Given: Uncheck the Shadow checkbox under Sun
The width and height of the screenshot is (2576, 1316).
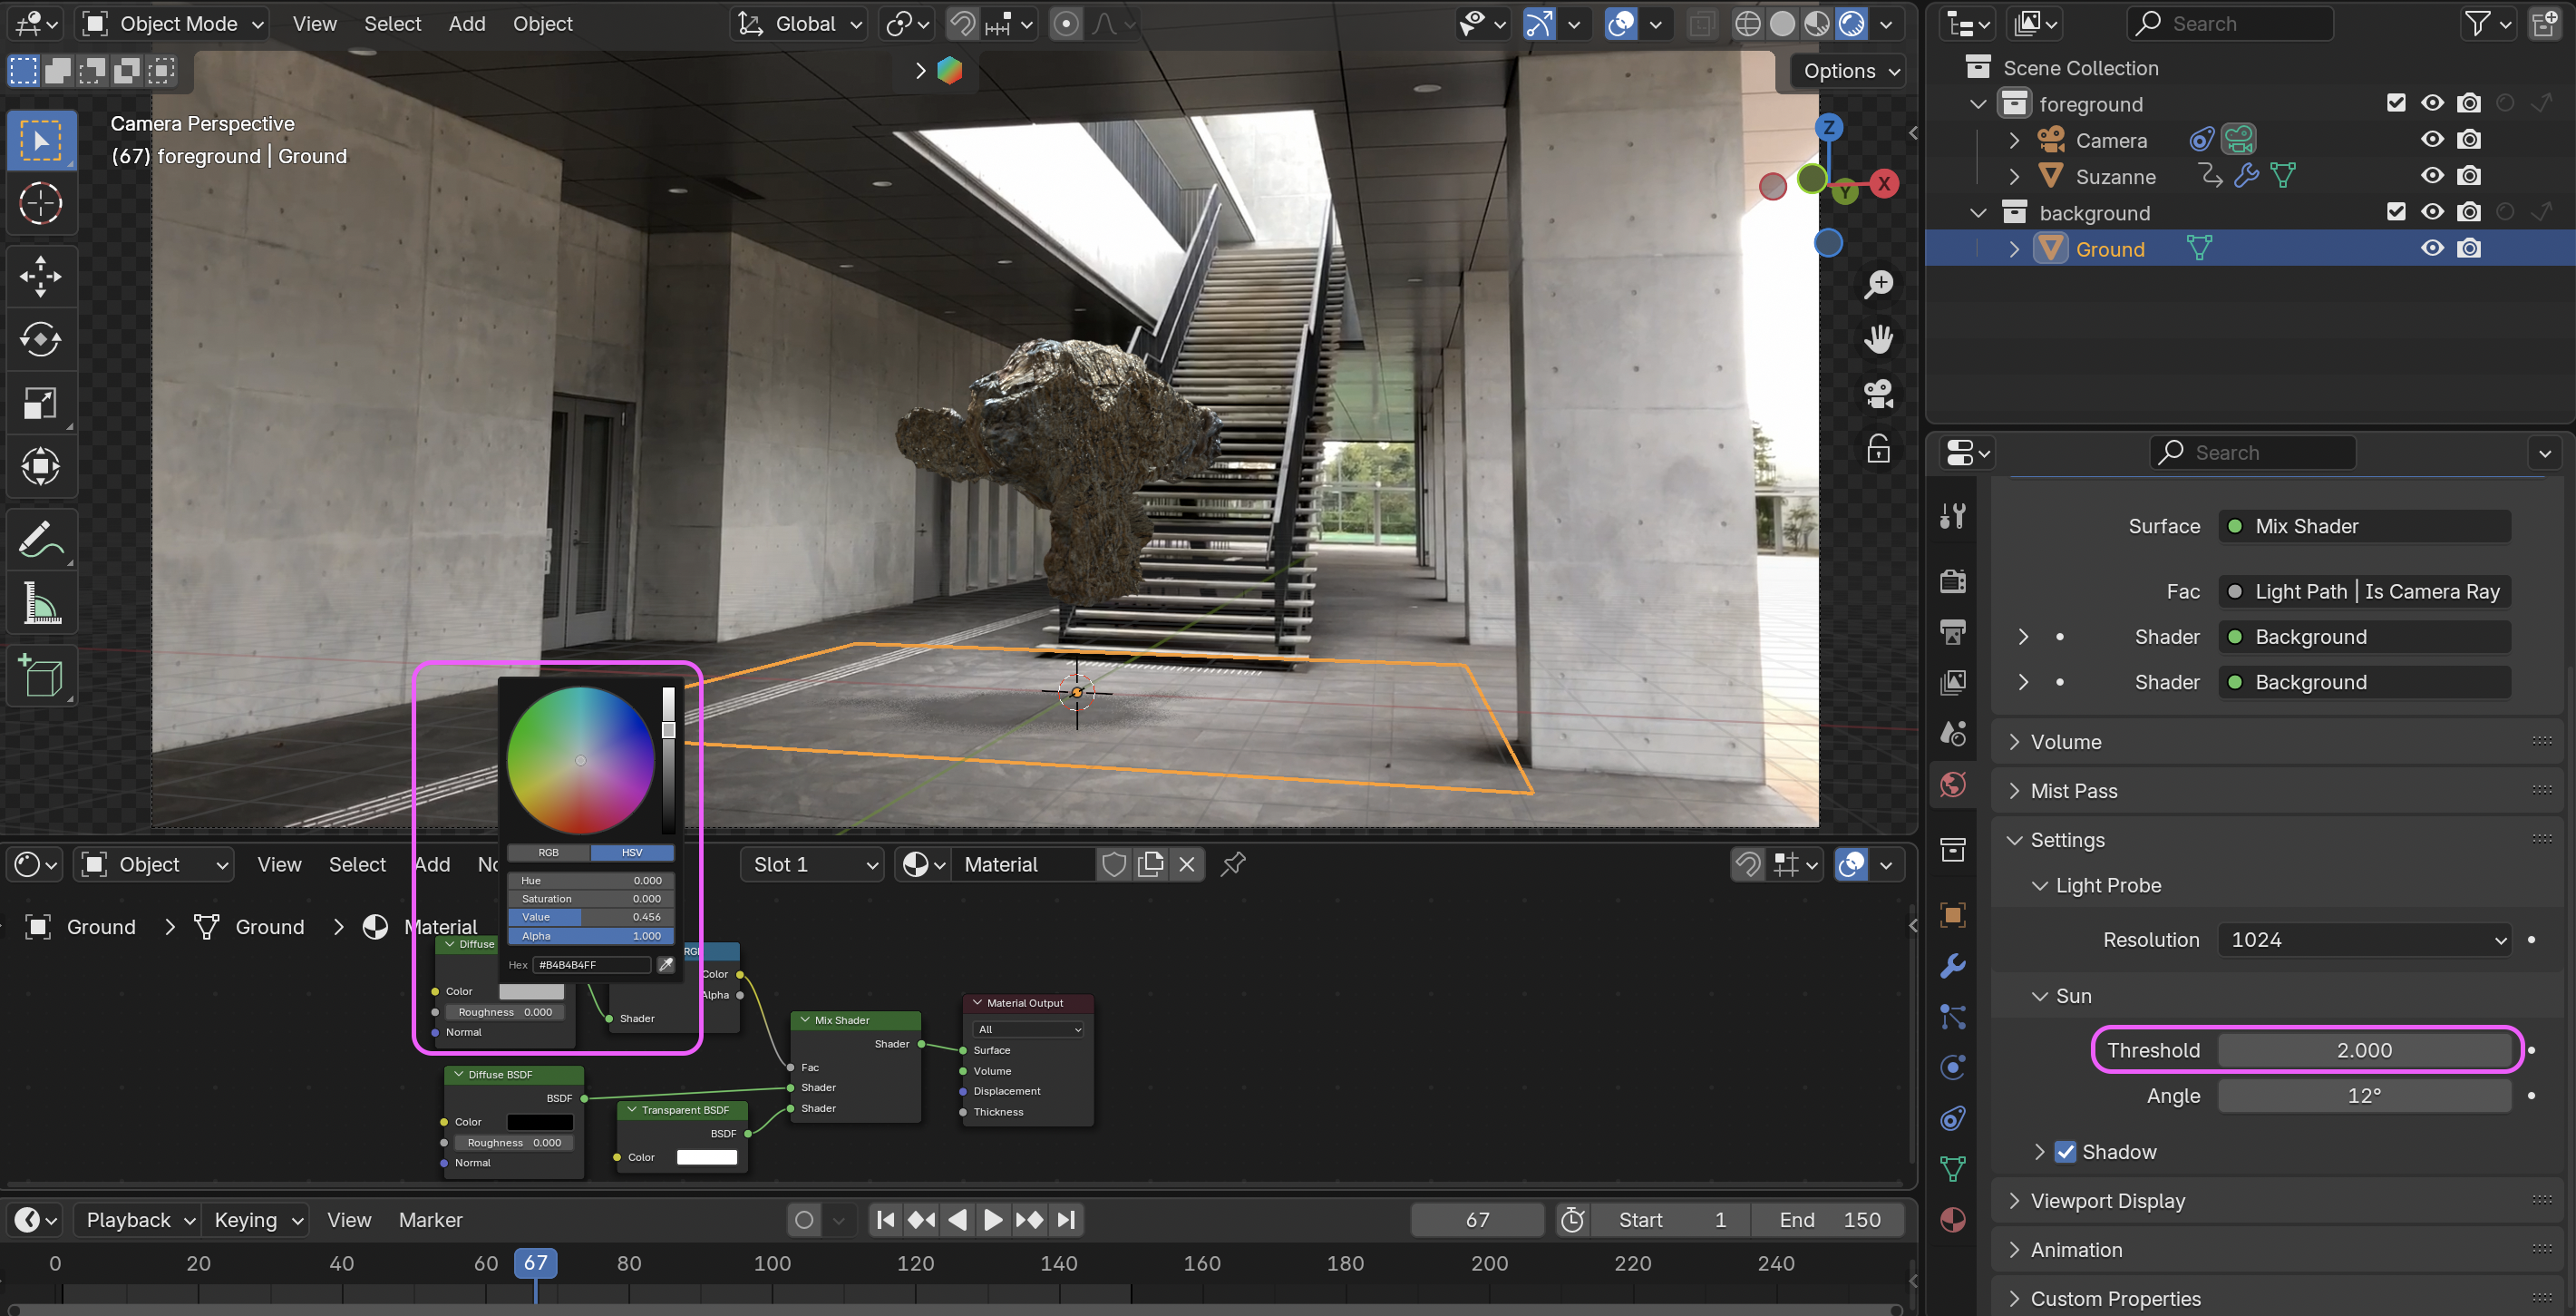Looking at the screenshot, I should (2064, 1152).
